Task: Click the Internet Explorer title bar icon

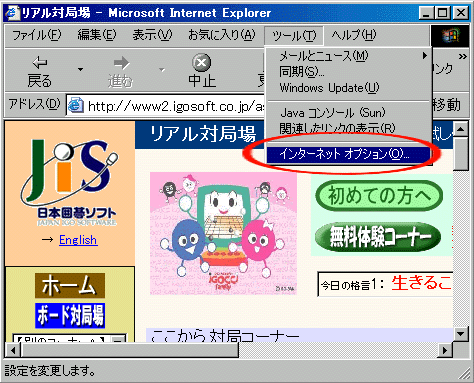Action: point(12,13)
